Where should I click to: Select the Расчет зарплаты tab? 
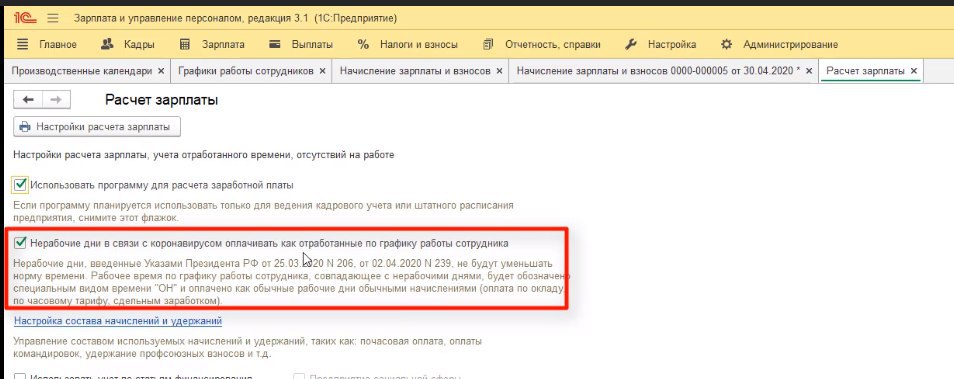(x=865, y=71)
